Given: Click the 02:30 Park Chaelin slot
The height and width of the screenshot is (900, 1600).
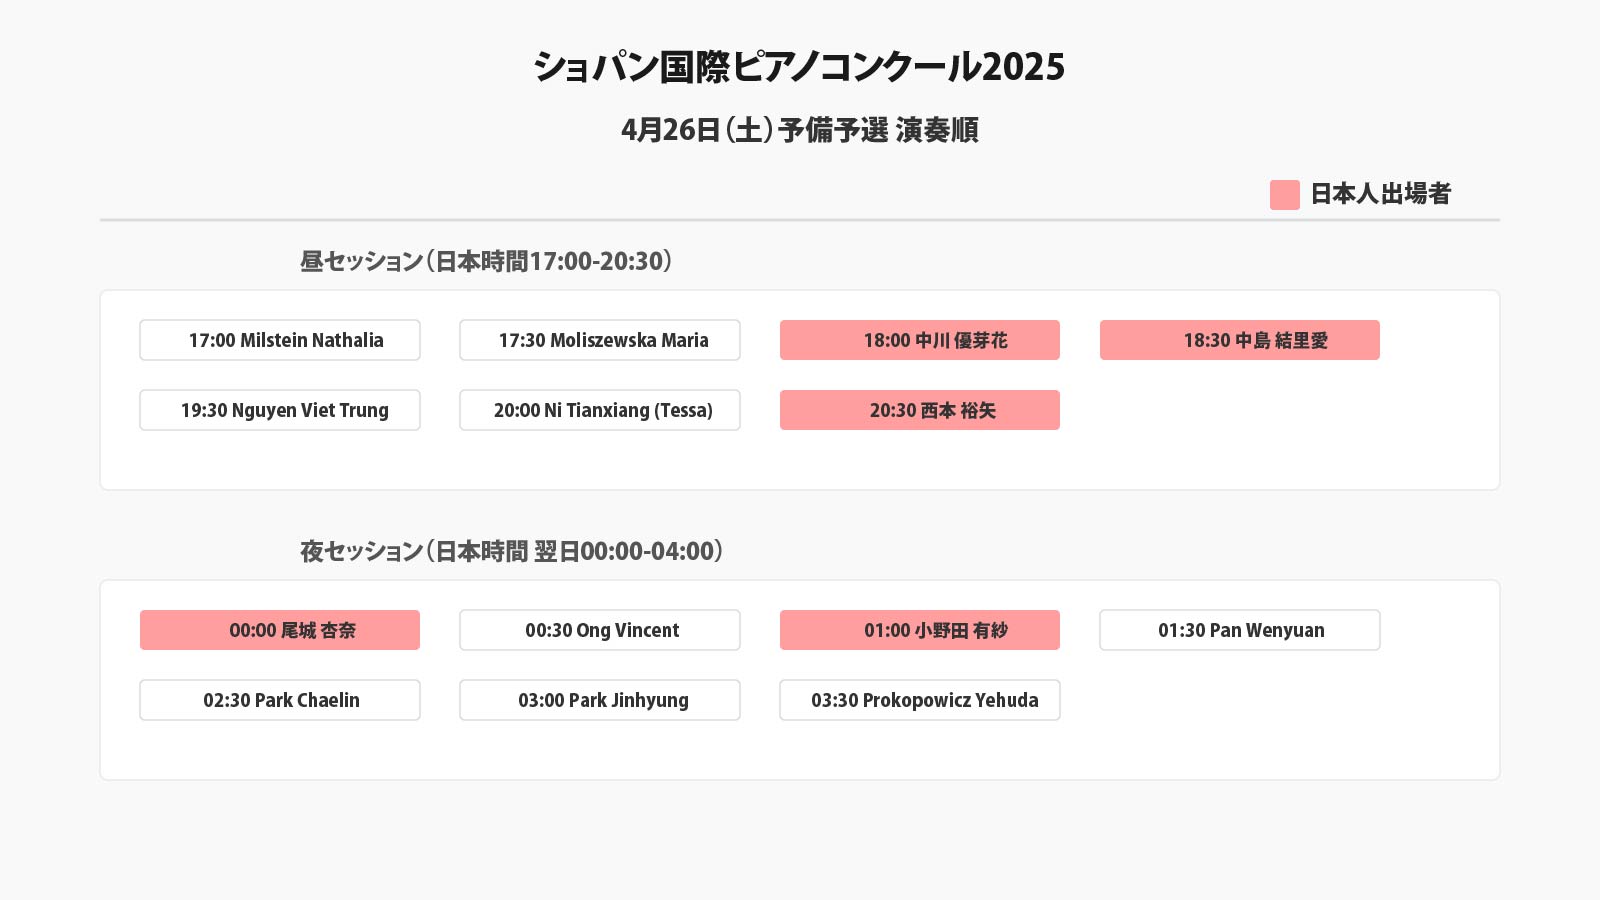Looking at the screenshot, I should click(280, 700).
